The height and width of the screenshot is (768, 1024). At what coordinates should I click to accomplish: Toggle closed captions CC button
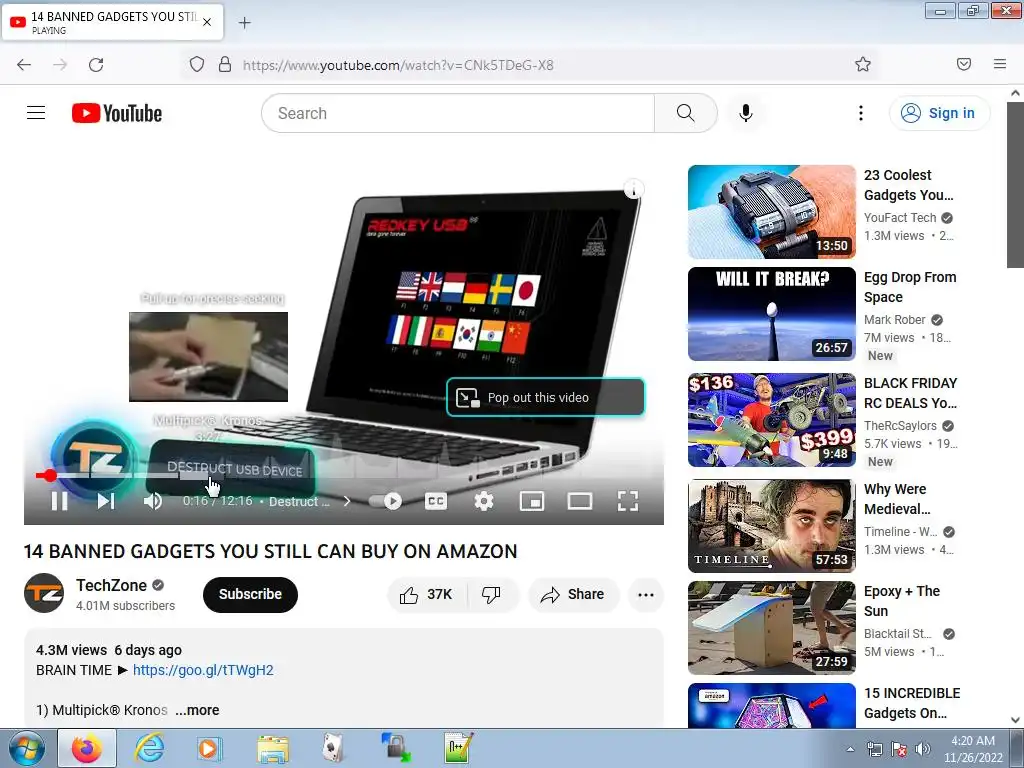436,501
